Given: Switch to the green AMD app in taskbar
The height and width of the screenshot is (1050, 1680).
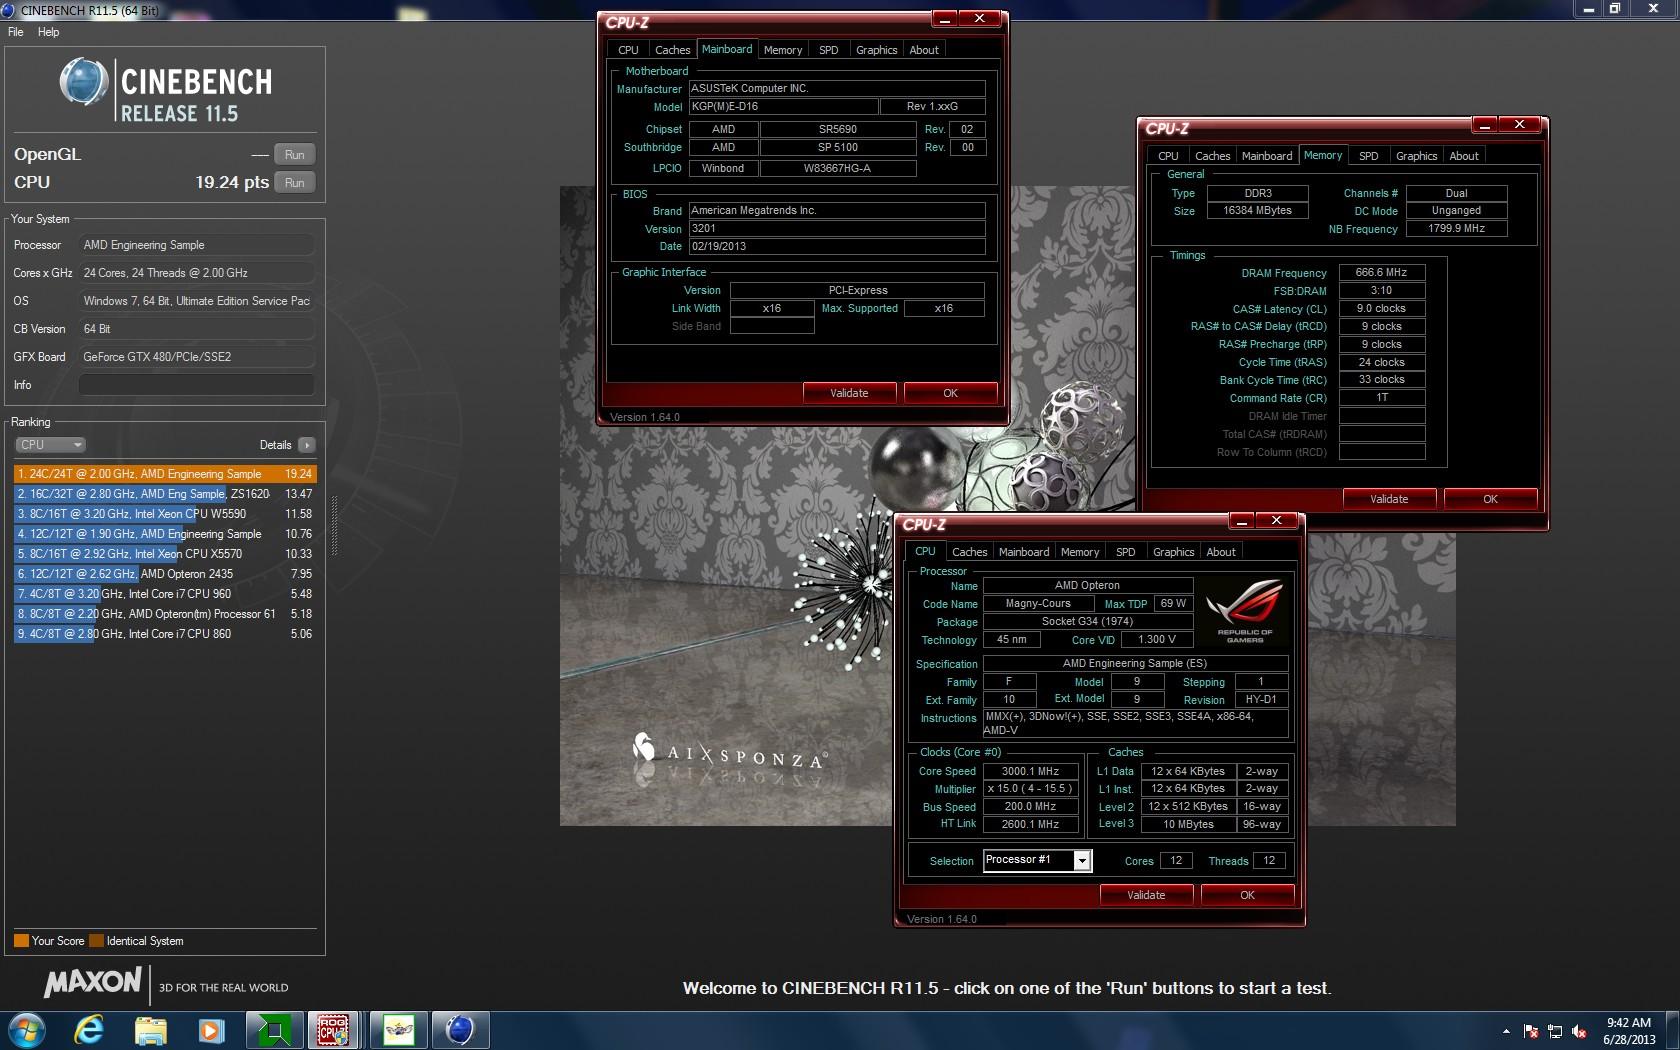Looking at the screenshot, I should click(x=274, y=1030).
